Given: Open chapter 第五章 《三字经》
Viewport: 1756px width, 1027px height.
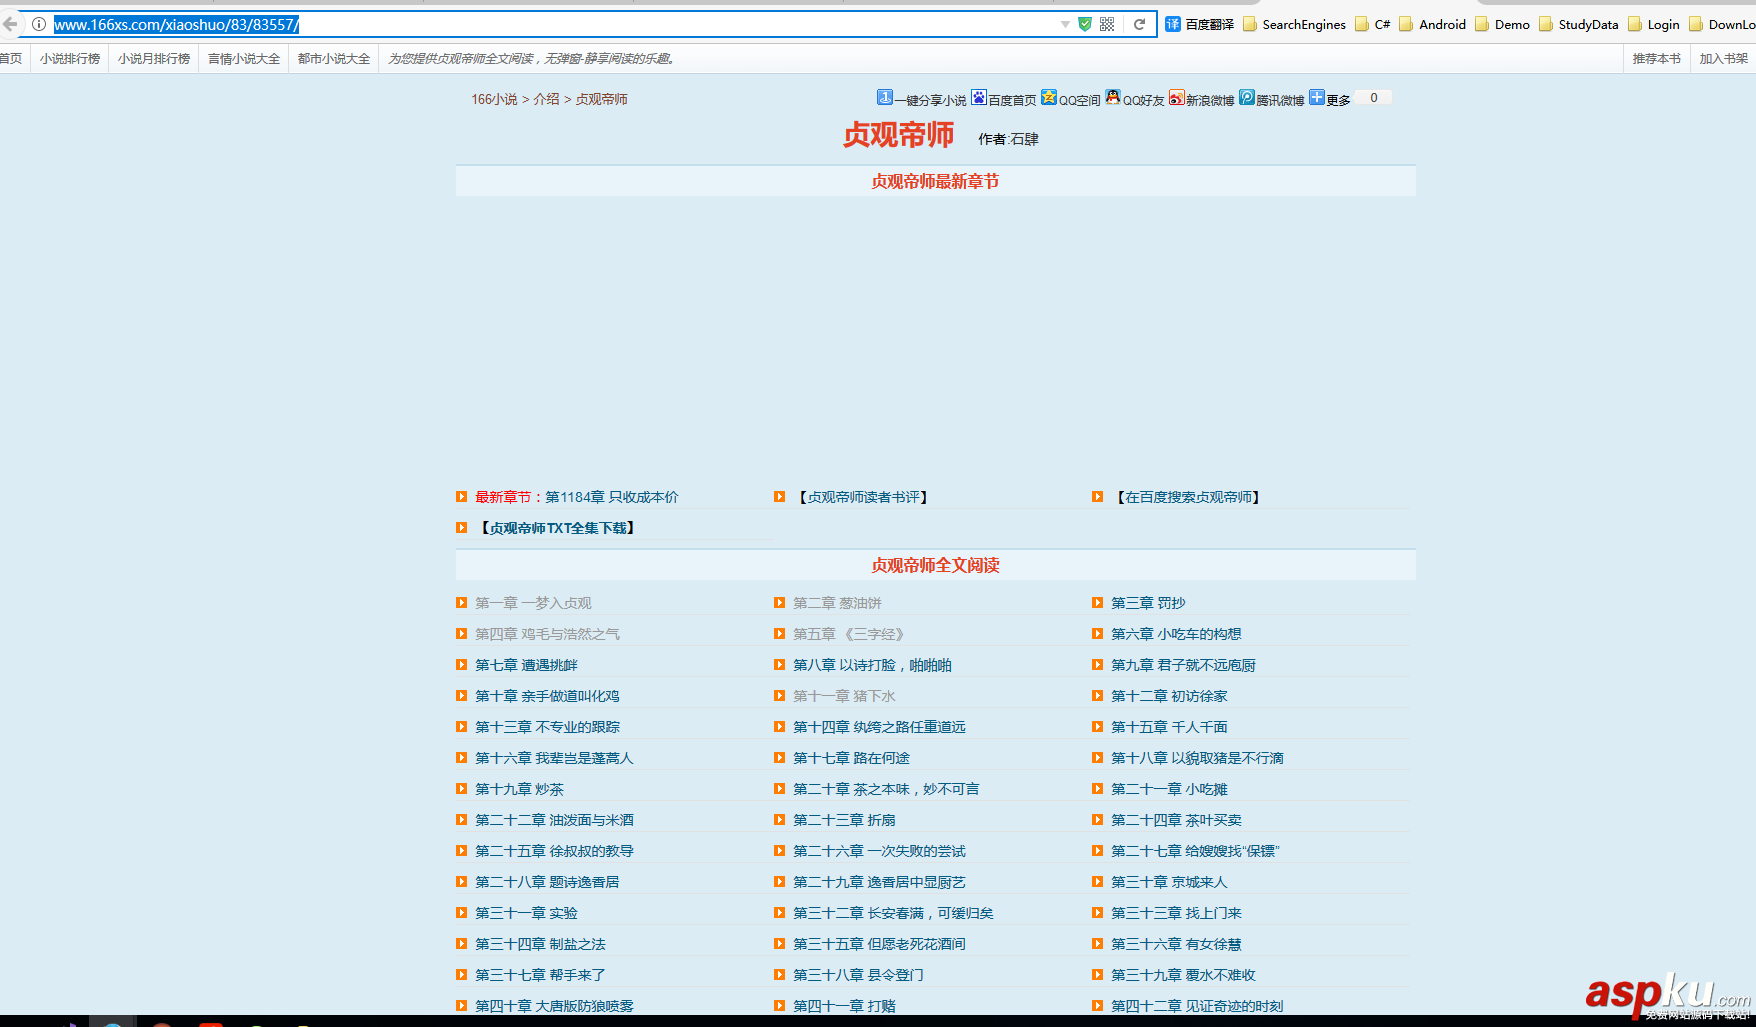Looking at the screenshot, I should coord(851,634).
